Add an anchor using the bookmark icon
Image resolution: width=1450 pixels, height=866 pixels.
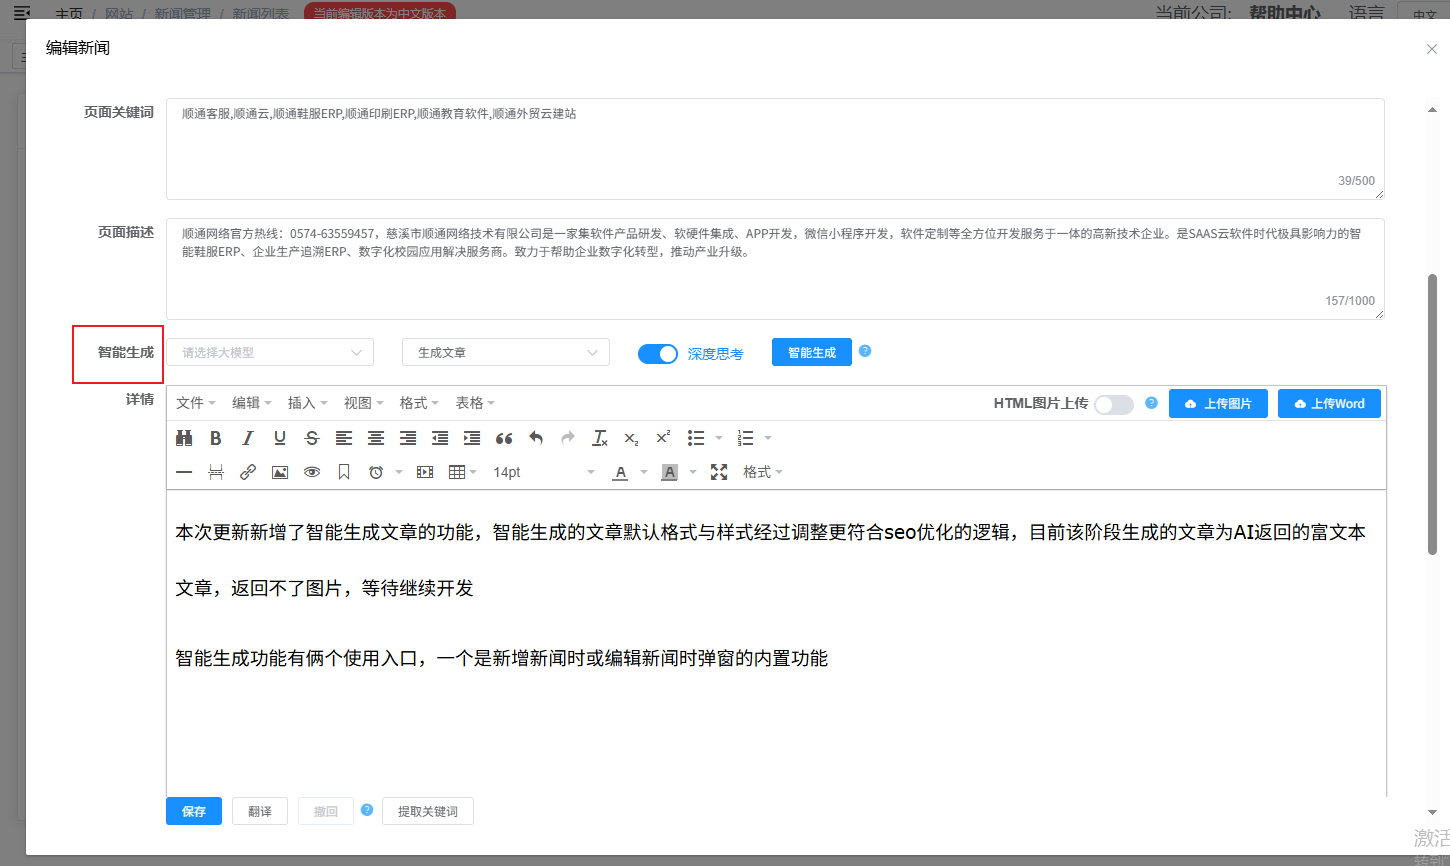point(344,472)
